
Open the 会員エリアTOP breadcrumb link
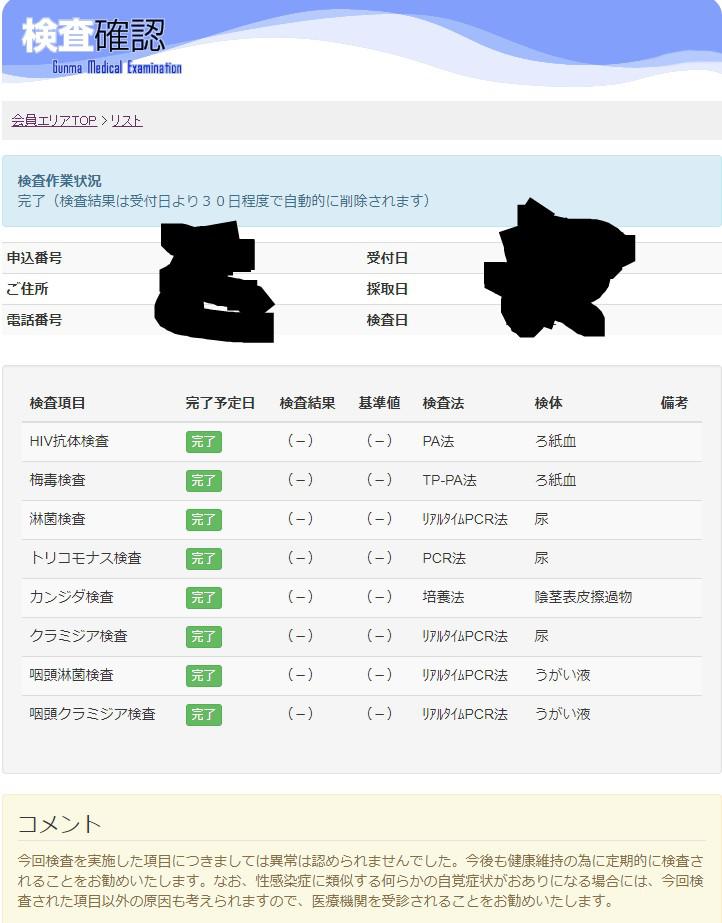pyautogui.click(x=54, y=121)
